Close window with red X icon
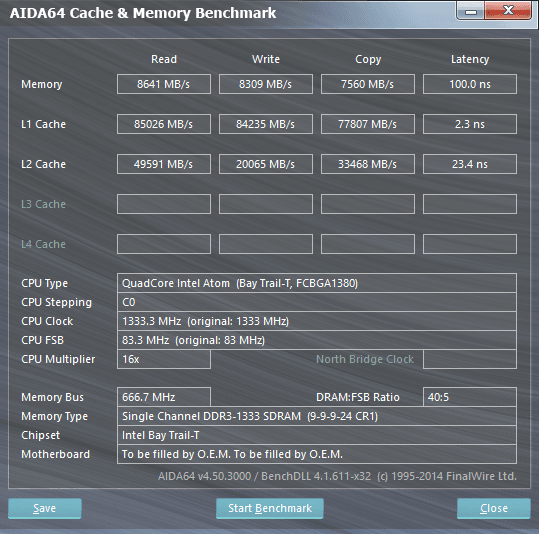 pyautogui.click(x=508, y=11)
